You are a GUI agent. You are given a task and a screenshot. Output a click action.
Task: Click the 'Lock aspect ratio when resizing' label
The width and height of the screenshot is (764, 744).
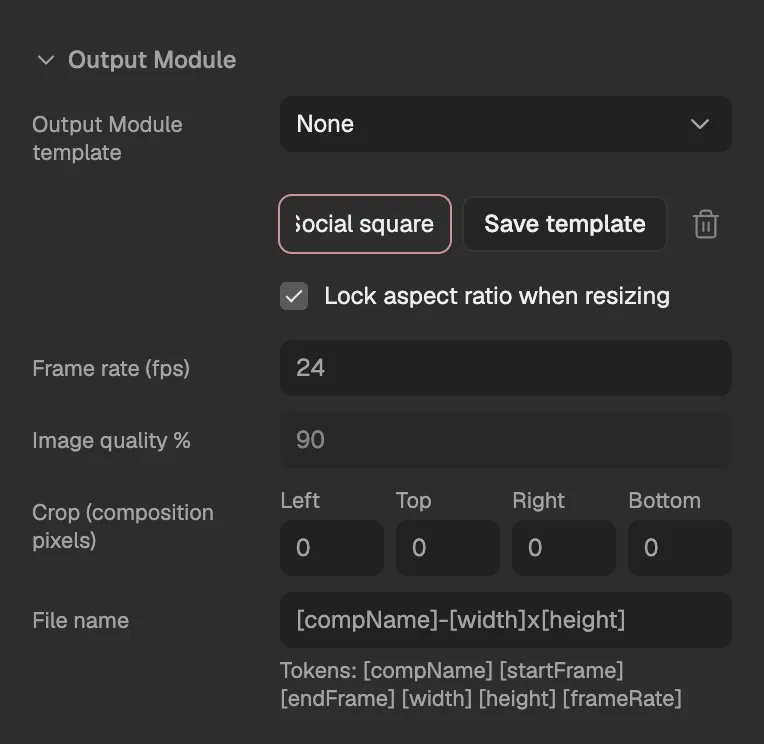[497, 296]
